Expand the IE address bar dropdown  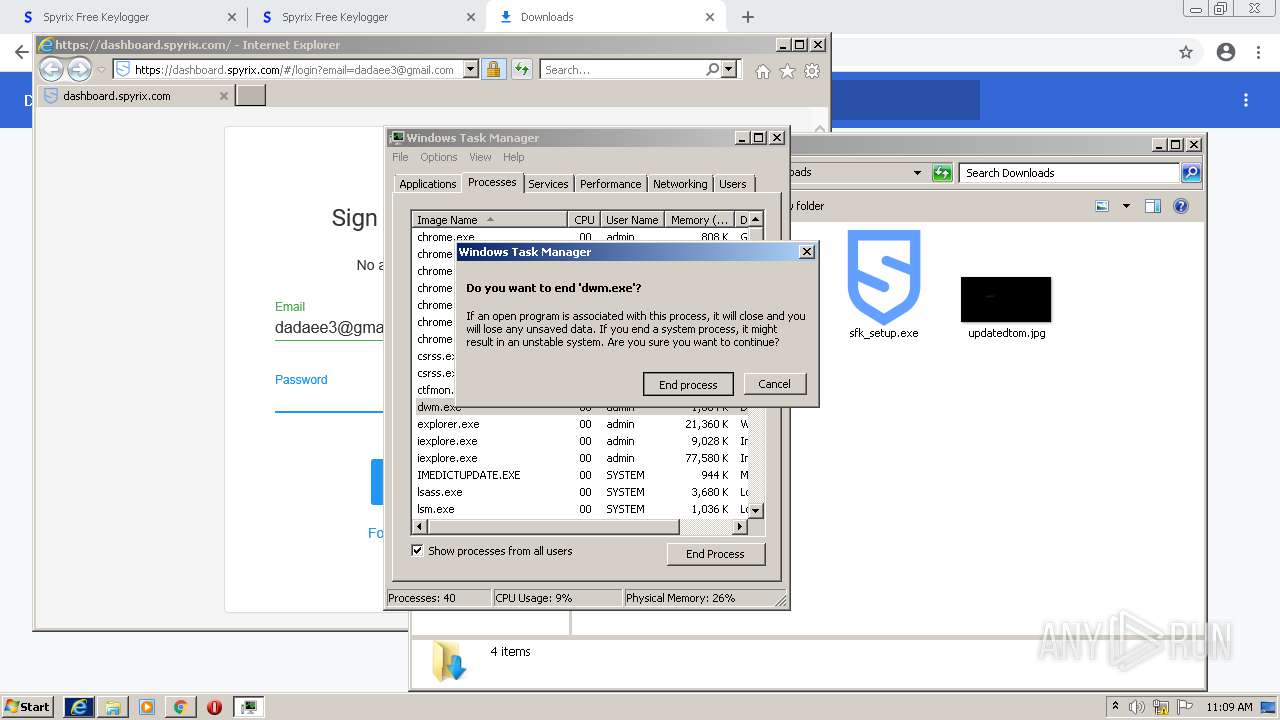(x=470, y=70)
